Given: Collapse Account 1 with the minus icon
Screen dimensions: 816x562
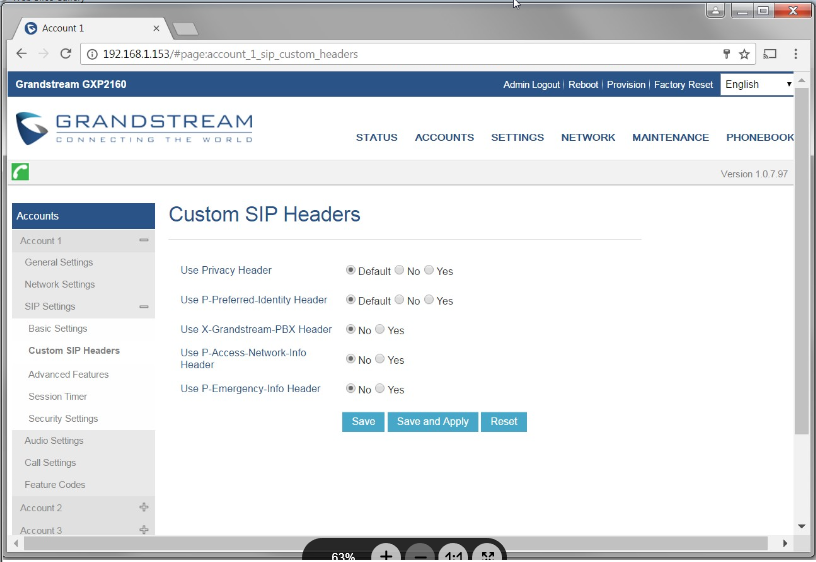Looking at the screenshot, I should (144, 240).
